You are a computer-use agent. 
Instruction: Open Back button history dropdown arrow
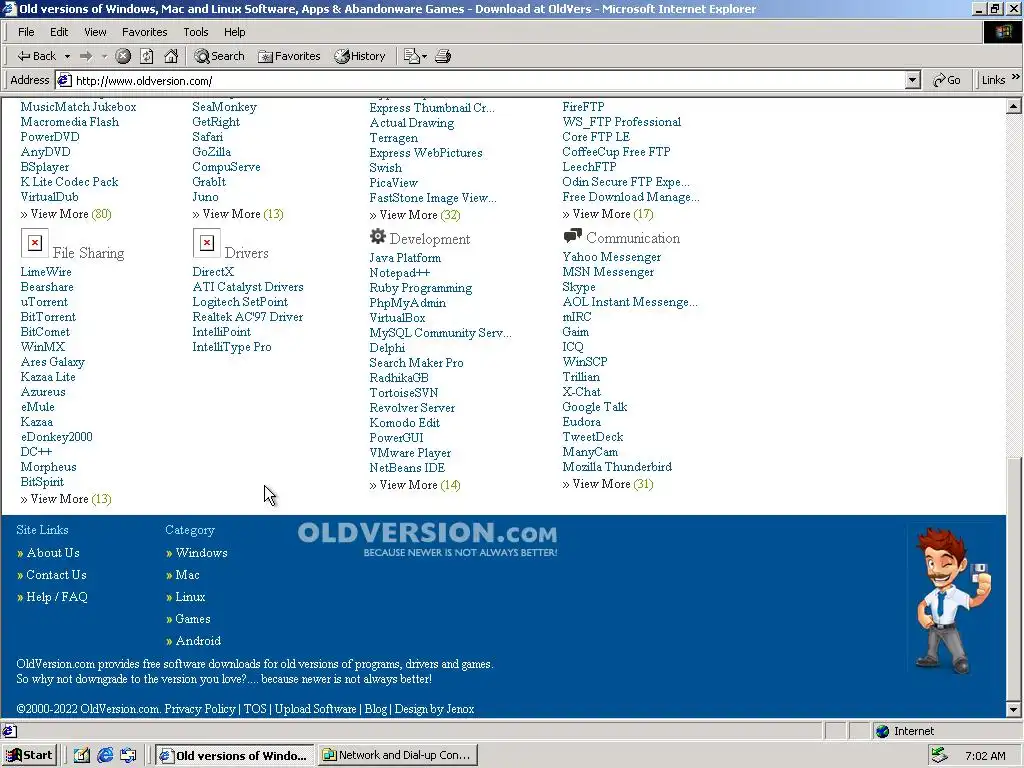click(67, 56)
